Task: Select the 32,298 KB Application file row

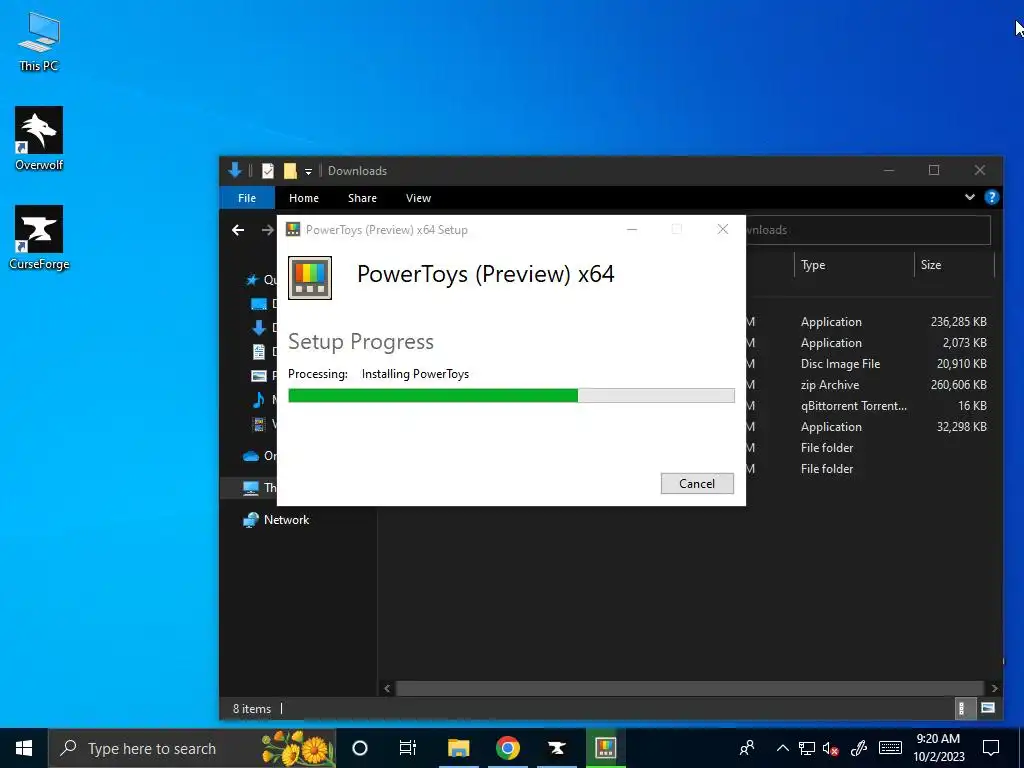Action: [x=869, y=426]
